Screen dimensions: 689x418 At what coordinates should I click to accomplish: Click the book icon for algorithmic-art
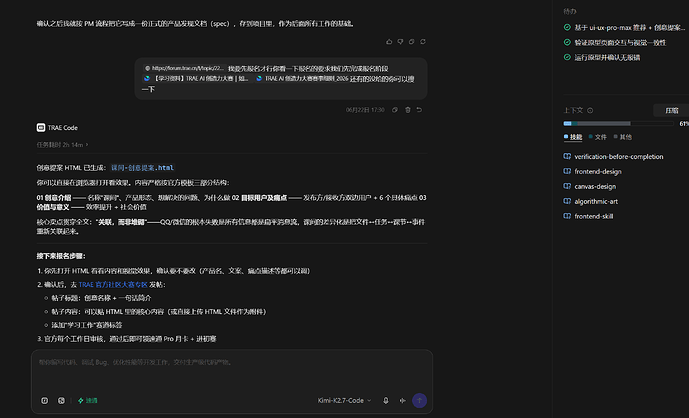coord(567,201)
